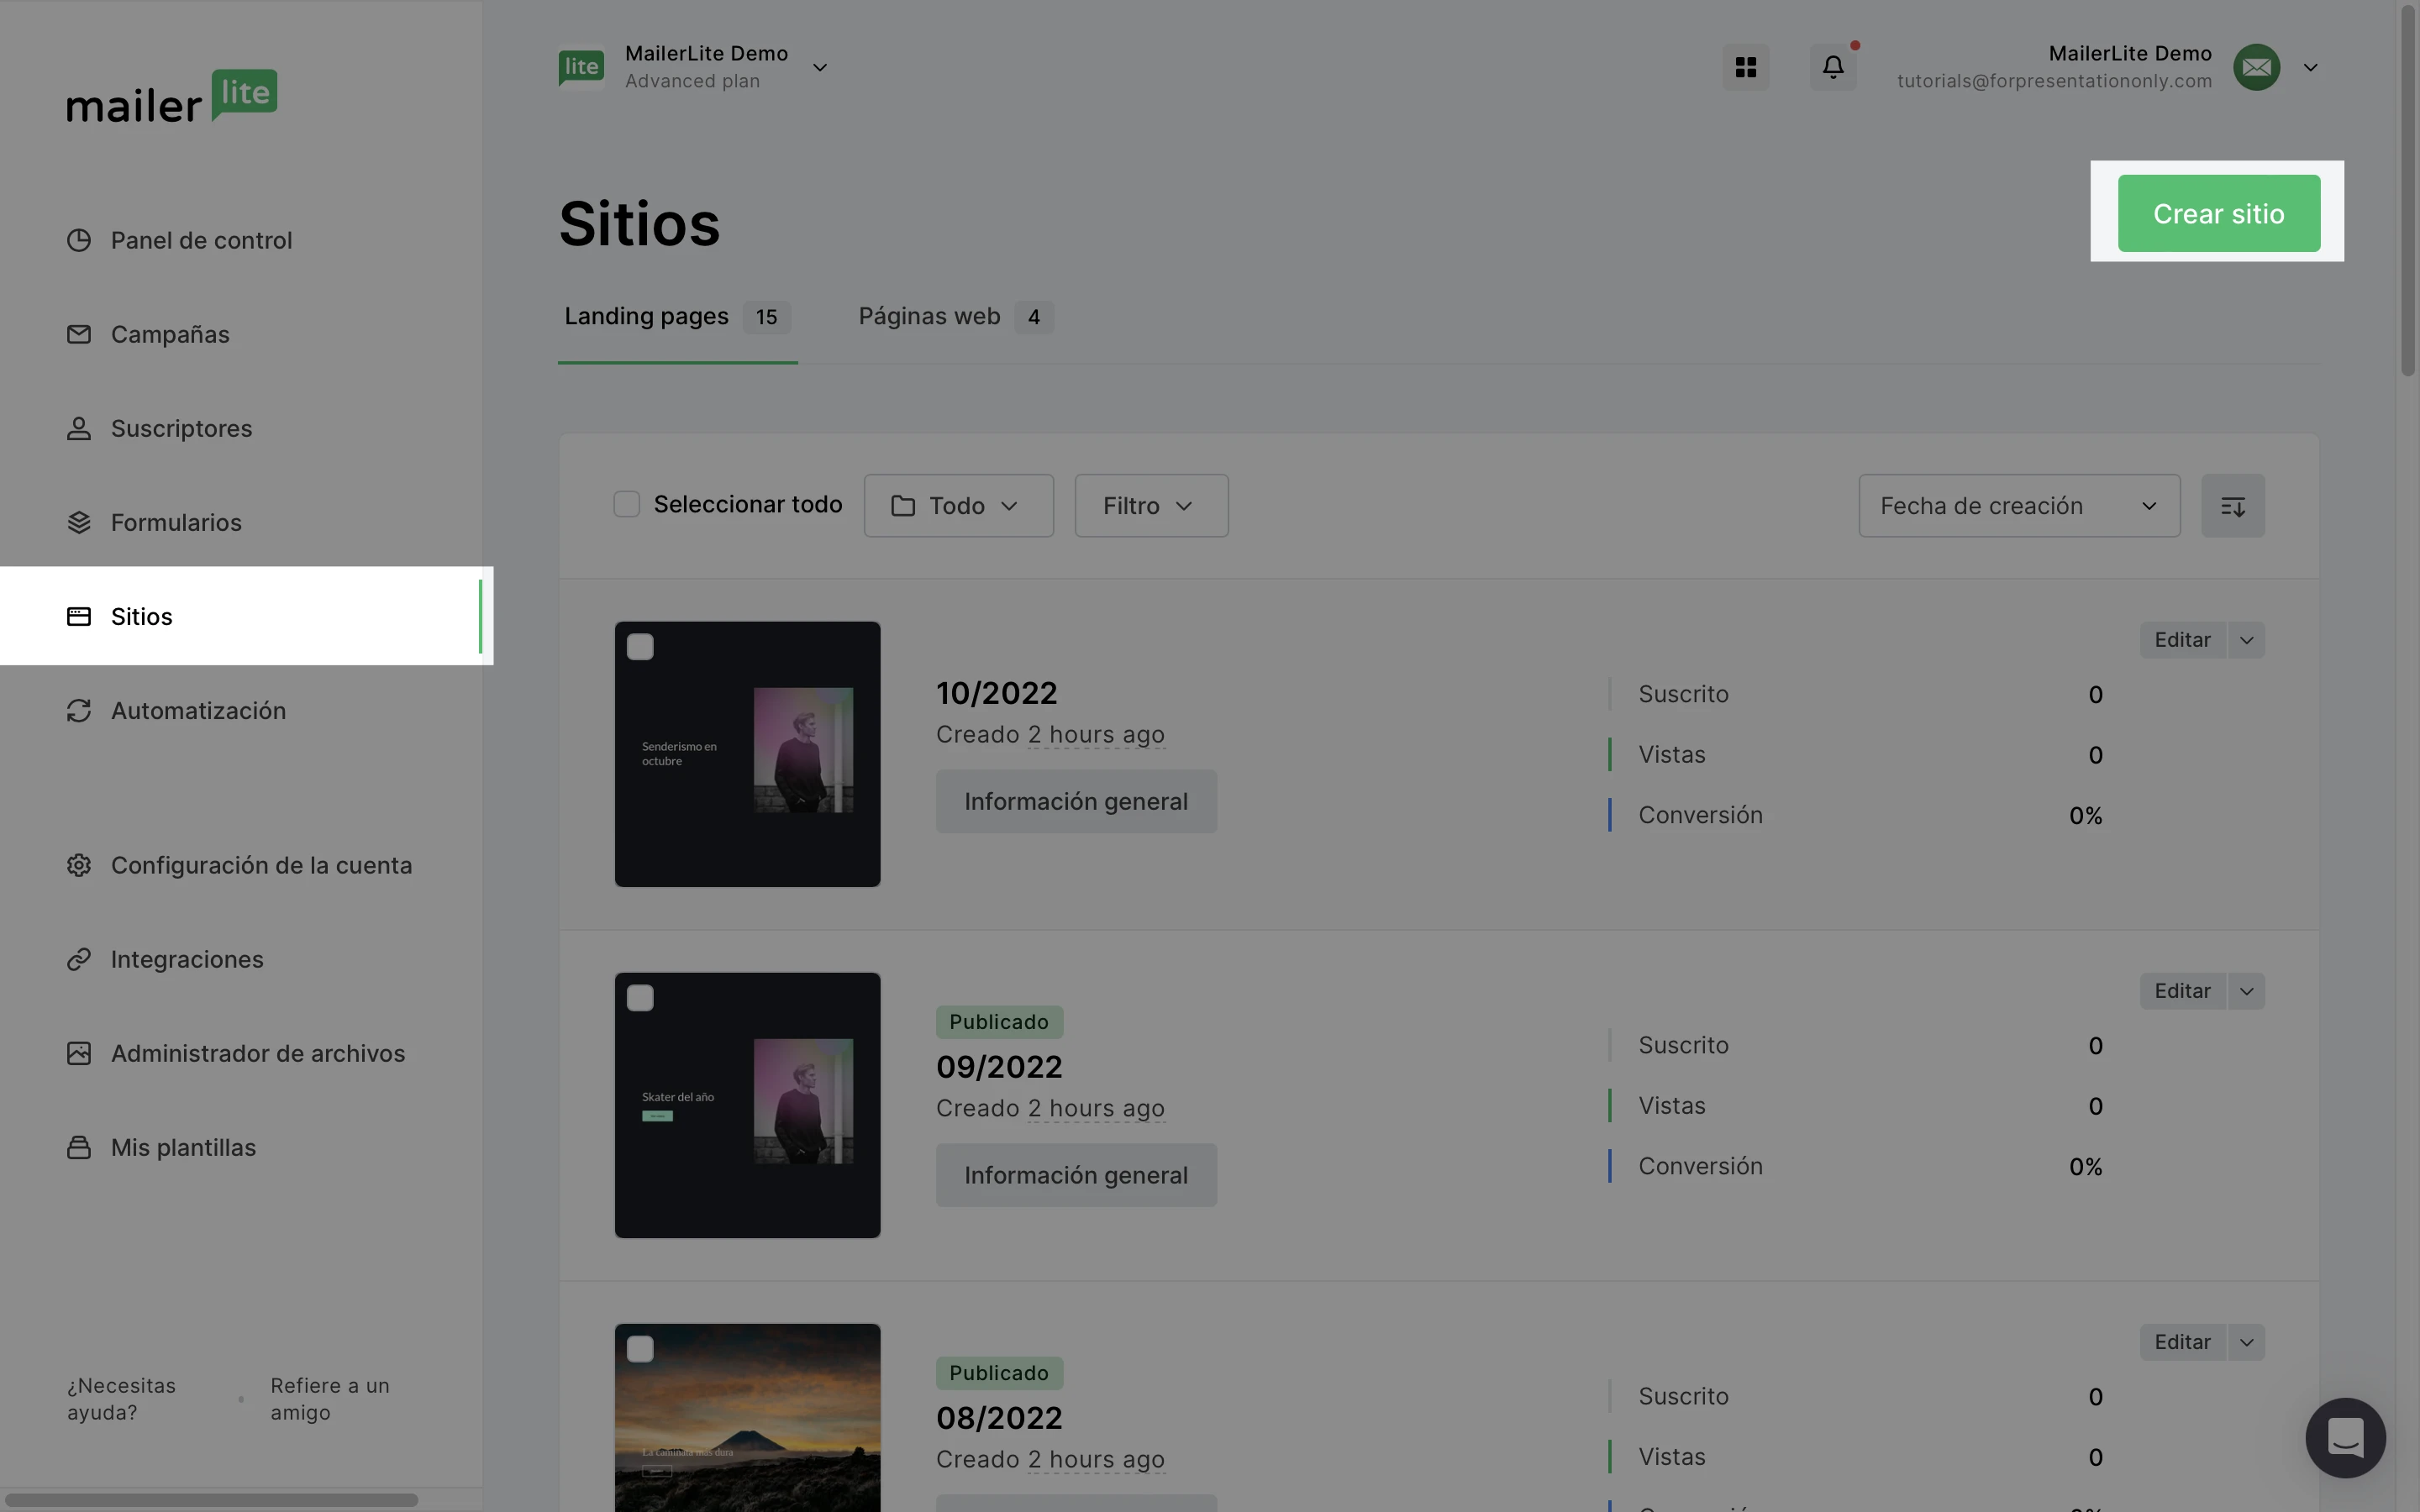Open Información general for 09/2022

coord(1076,1175)
